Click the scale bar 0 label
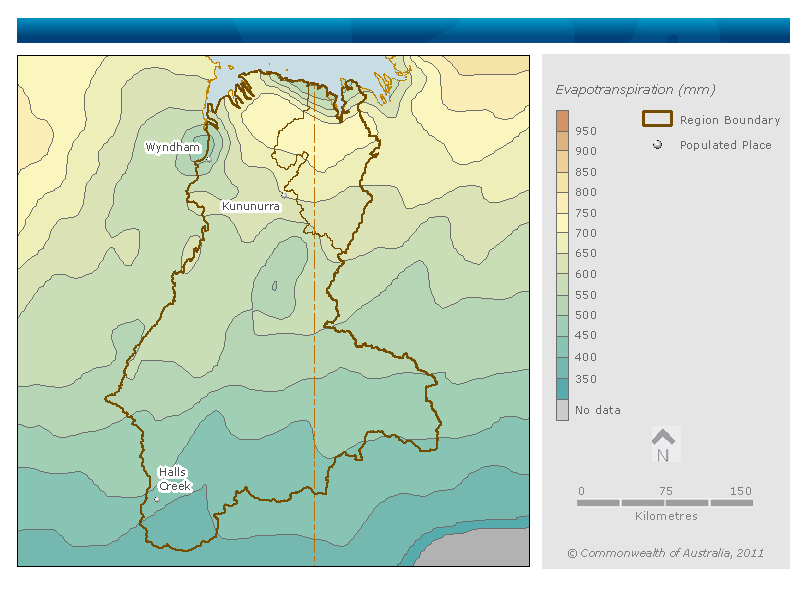790x594 pixels. point(581,491)
